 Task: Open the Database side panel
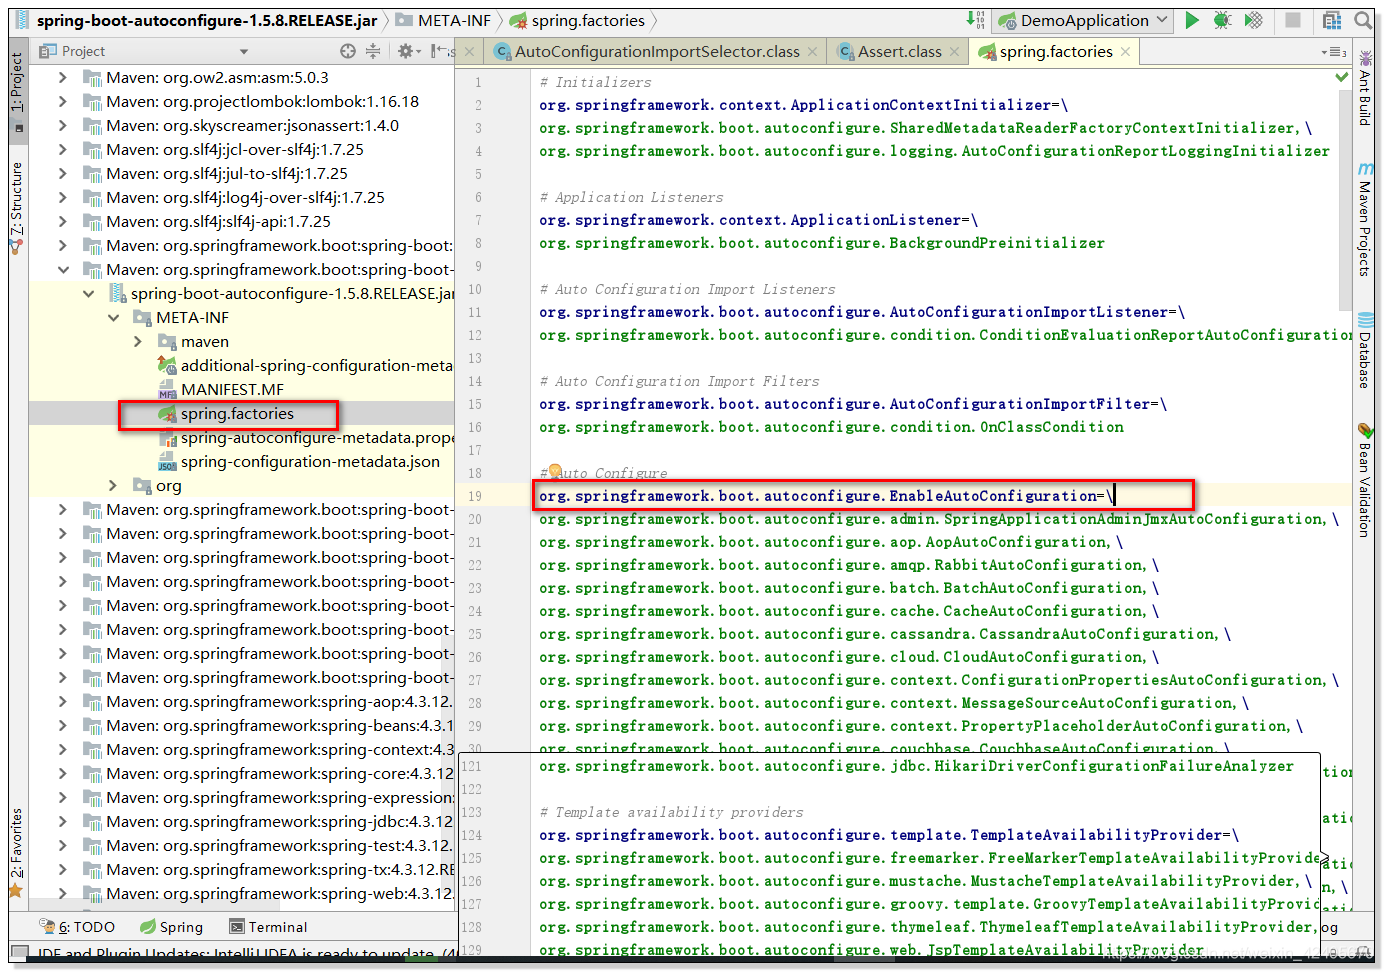click(1364, 351)
